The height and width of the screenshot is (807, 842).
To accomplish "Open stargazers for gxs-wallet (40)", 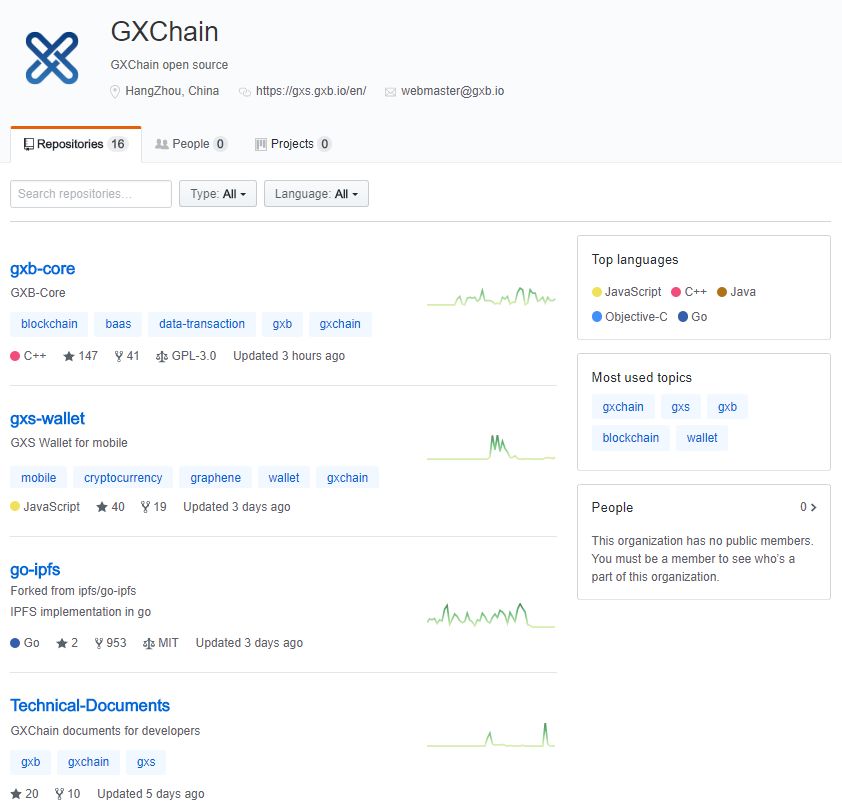I will (110, 507).
